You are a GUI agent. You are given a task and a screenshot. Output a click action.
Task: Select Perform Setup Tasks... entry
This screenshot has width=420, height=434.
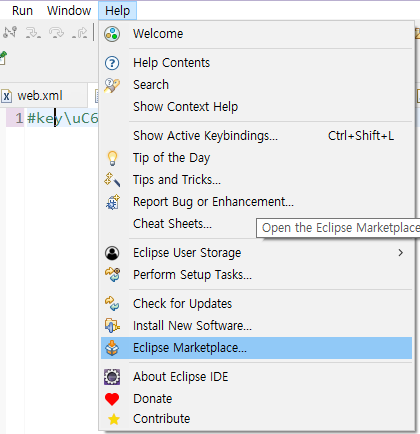click(x=256, y=275)
